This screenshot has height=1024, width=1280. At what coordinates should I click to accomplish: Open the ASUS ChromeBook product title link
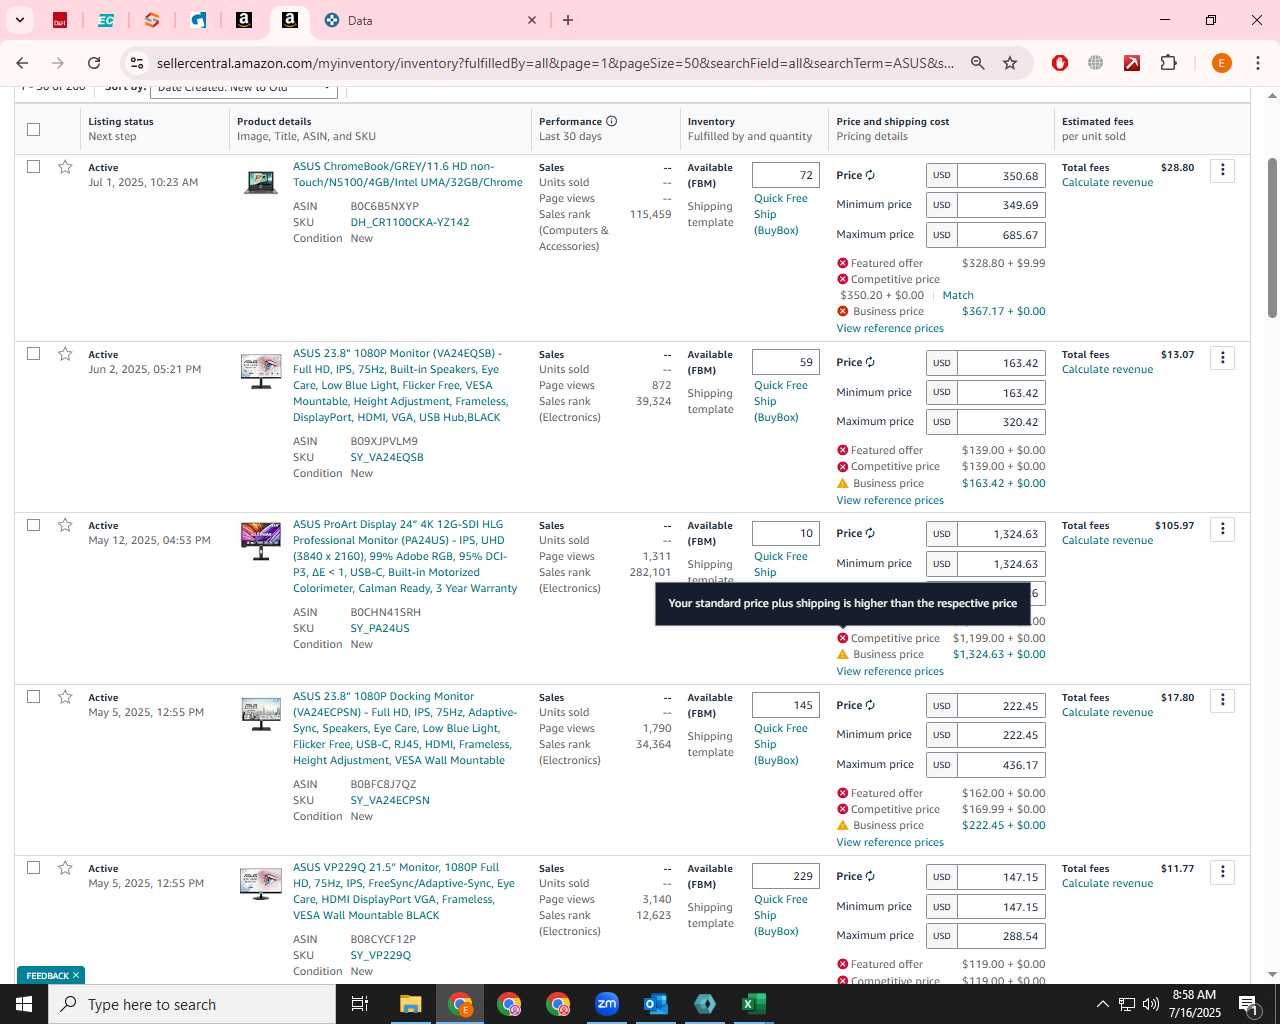pyautogui.click(x=407, y=175)
